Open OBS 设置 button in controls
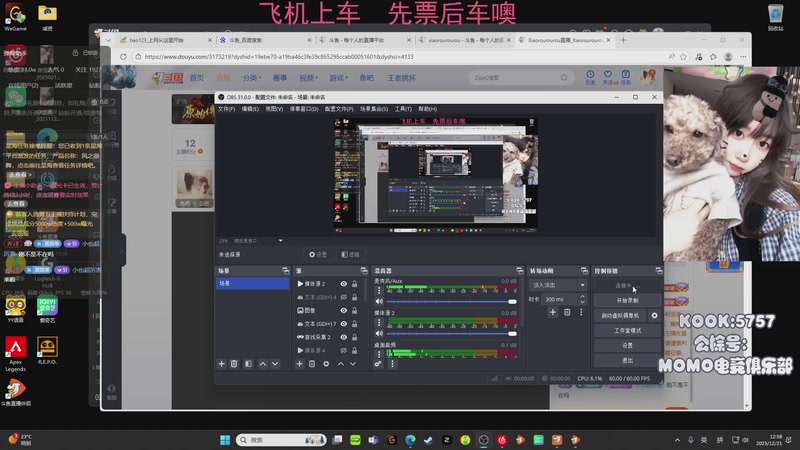This screenshot has height=450, width=800. [x=627, y=345]
